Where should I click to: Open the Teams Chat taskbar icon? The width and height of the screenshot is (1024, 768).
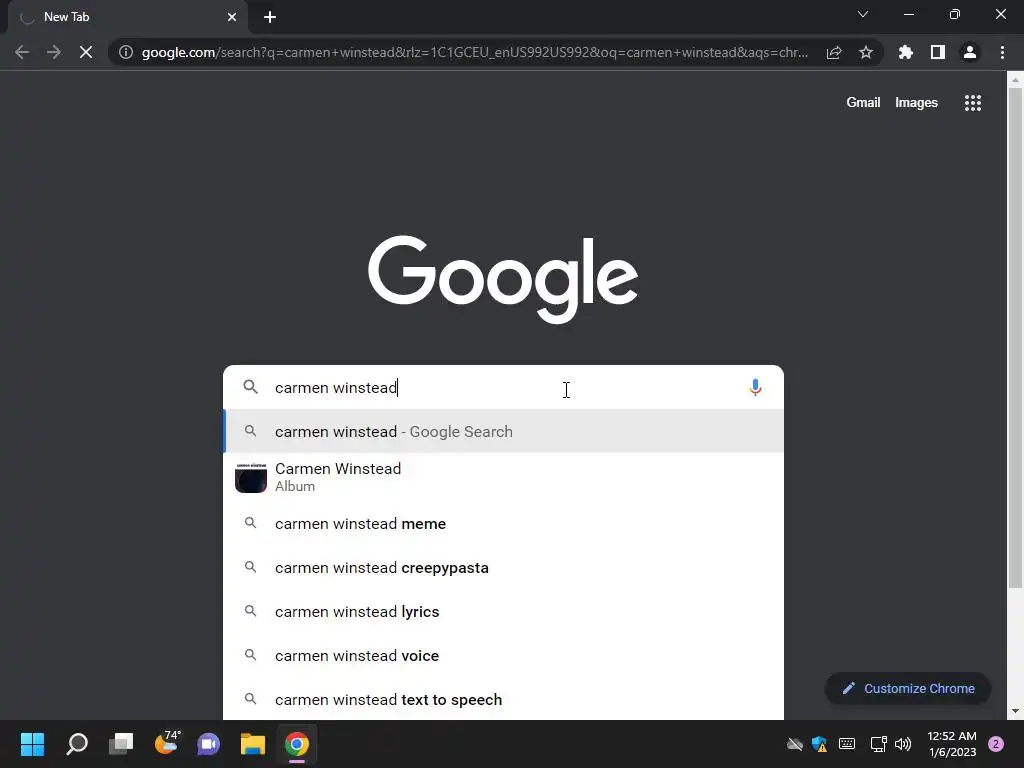[x=209, y=744]
